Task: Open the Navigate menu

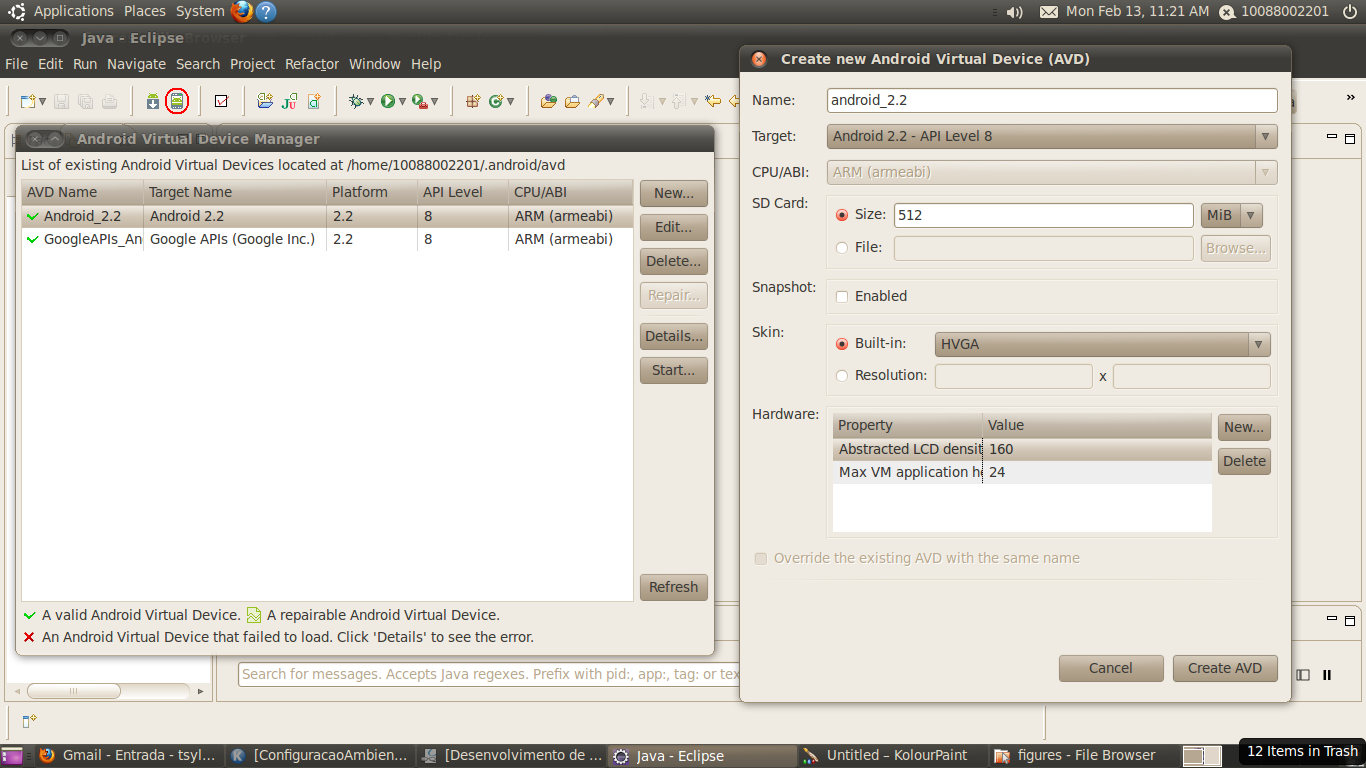Action: 136,64
